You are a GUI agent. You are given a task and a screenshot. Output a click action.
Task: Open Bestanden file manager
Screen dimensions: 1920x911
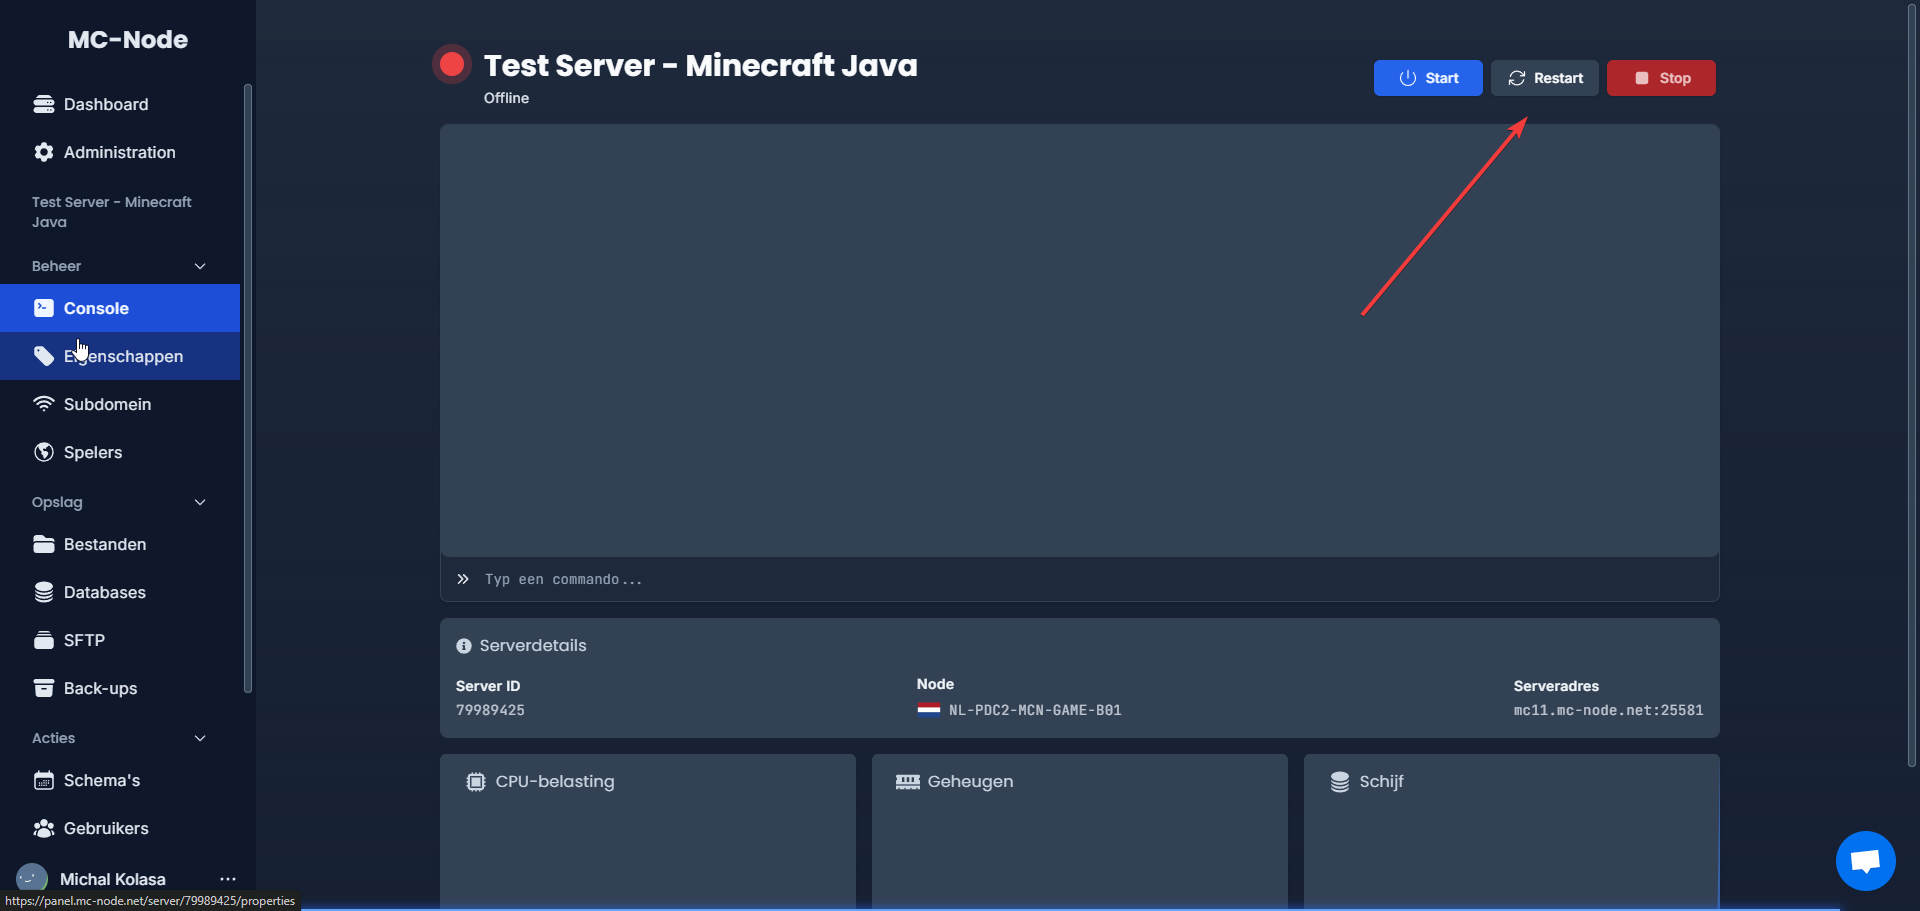click(x=120, y=544)
